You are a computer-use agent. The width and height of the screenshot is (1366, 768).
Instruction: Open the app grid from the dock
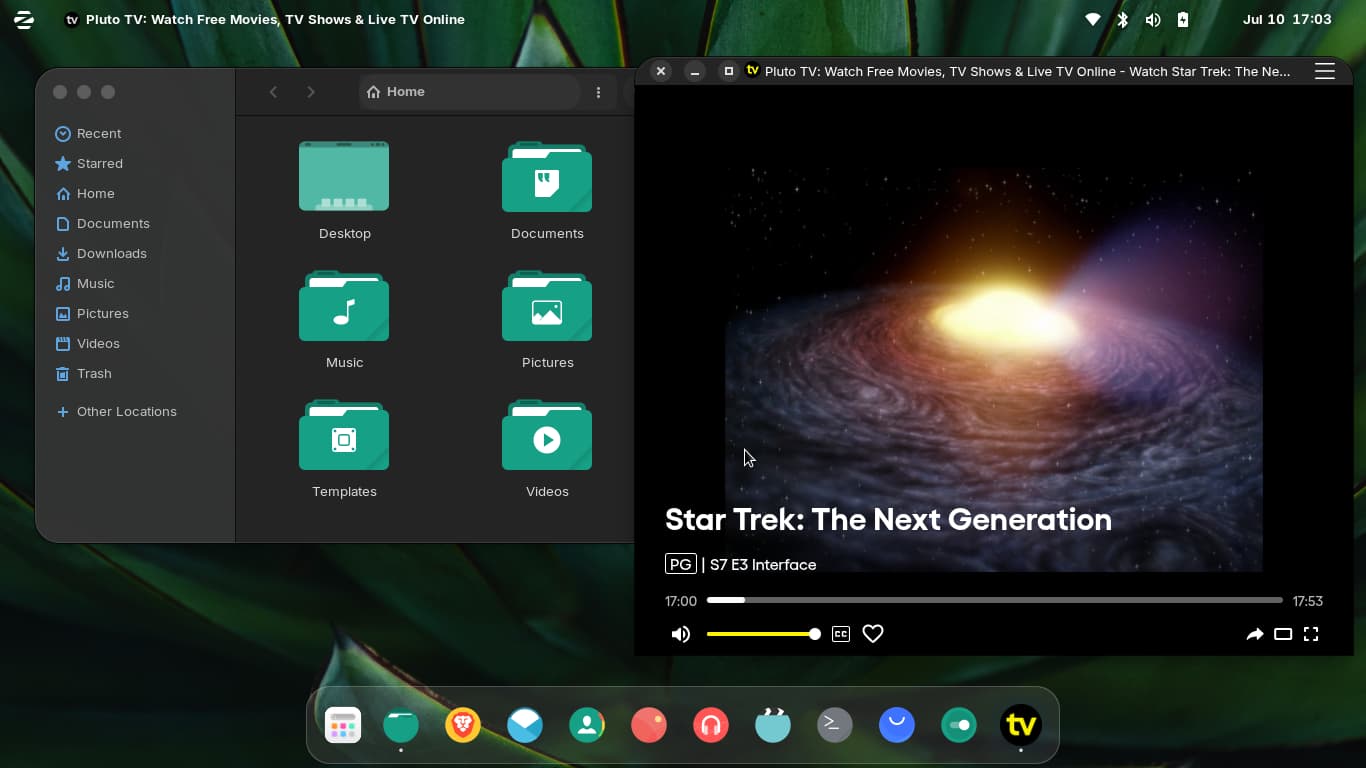343,725
